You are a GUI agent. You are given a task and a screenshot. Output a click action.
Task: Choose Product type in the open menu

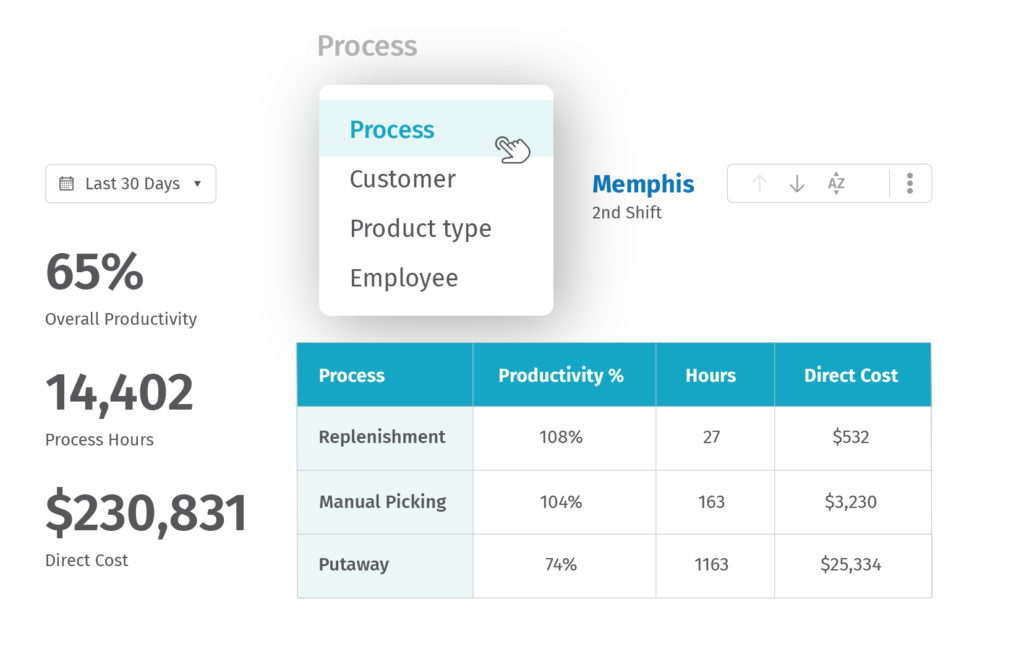click(x=420, y=228)
